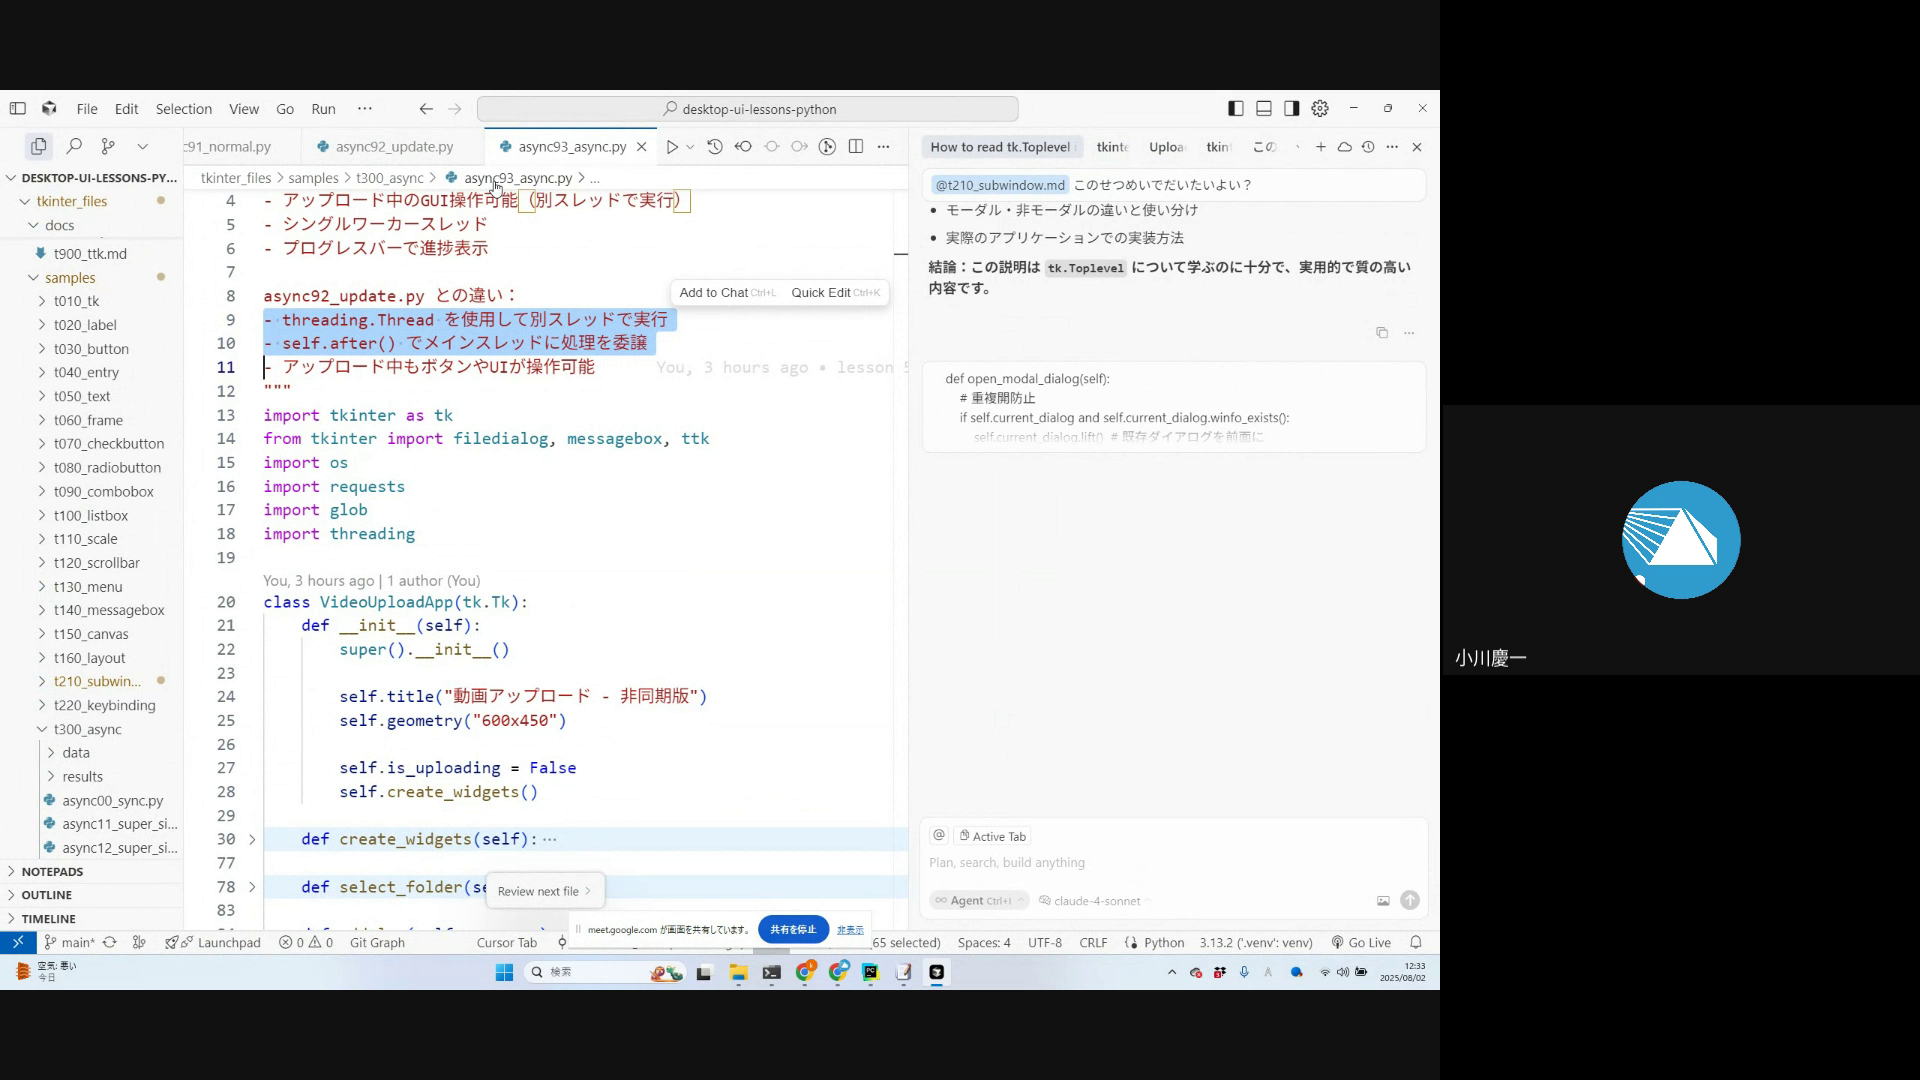Click the Split Editor icon
The width and height of the screenshot is (1920, 1080).
(856, 147)
